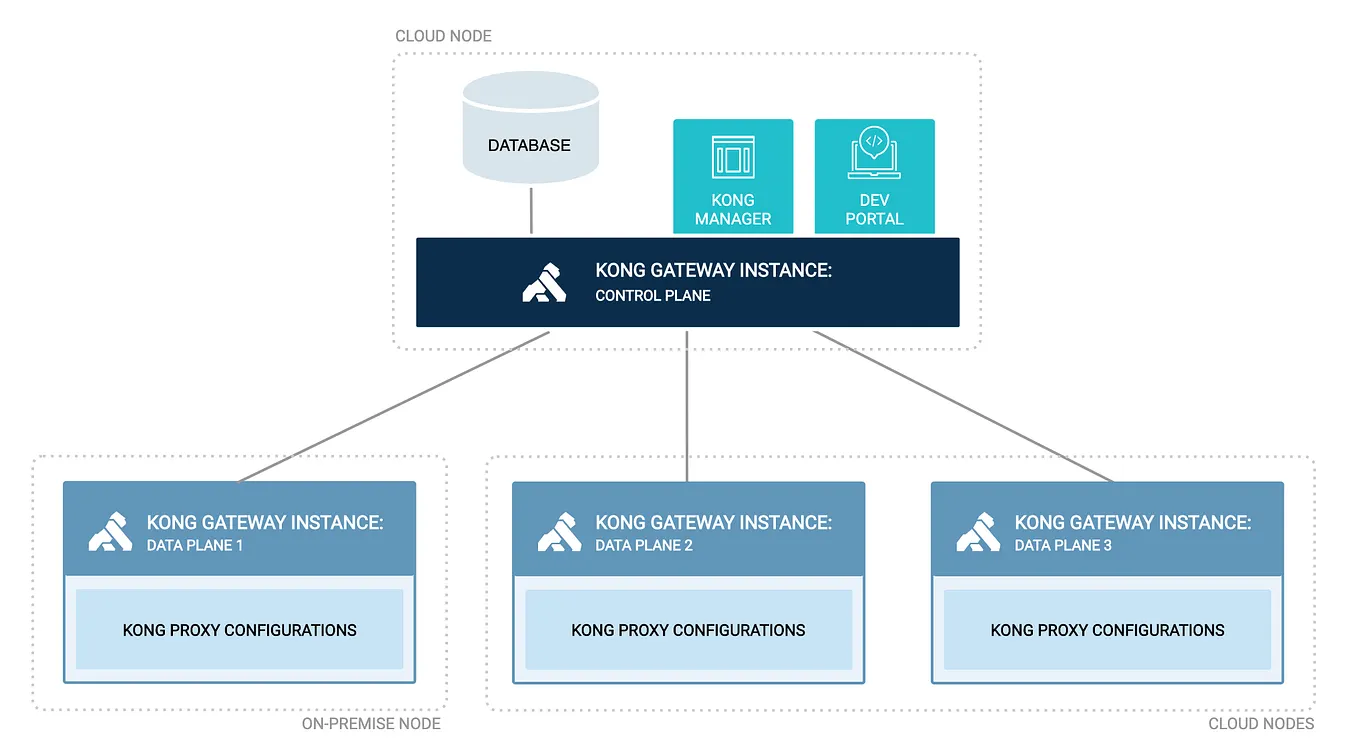Image resolution: width=1358 pixels, height=752 pixels.
Task: Switch to the Kong Manager panel
Action: tap(733, 176)
